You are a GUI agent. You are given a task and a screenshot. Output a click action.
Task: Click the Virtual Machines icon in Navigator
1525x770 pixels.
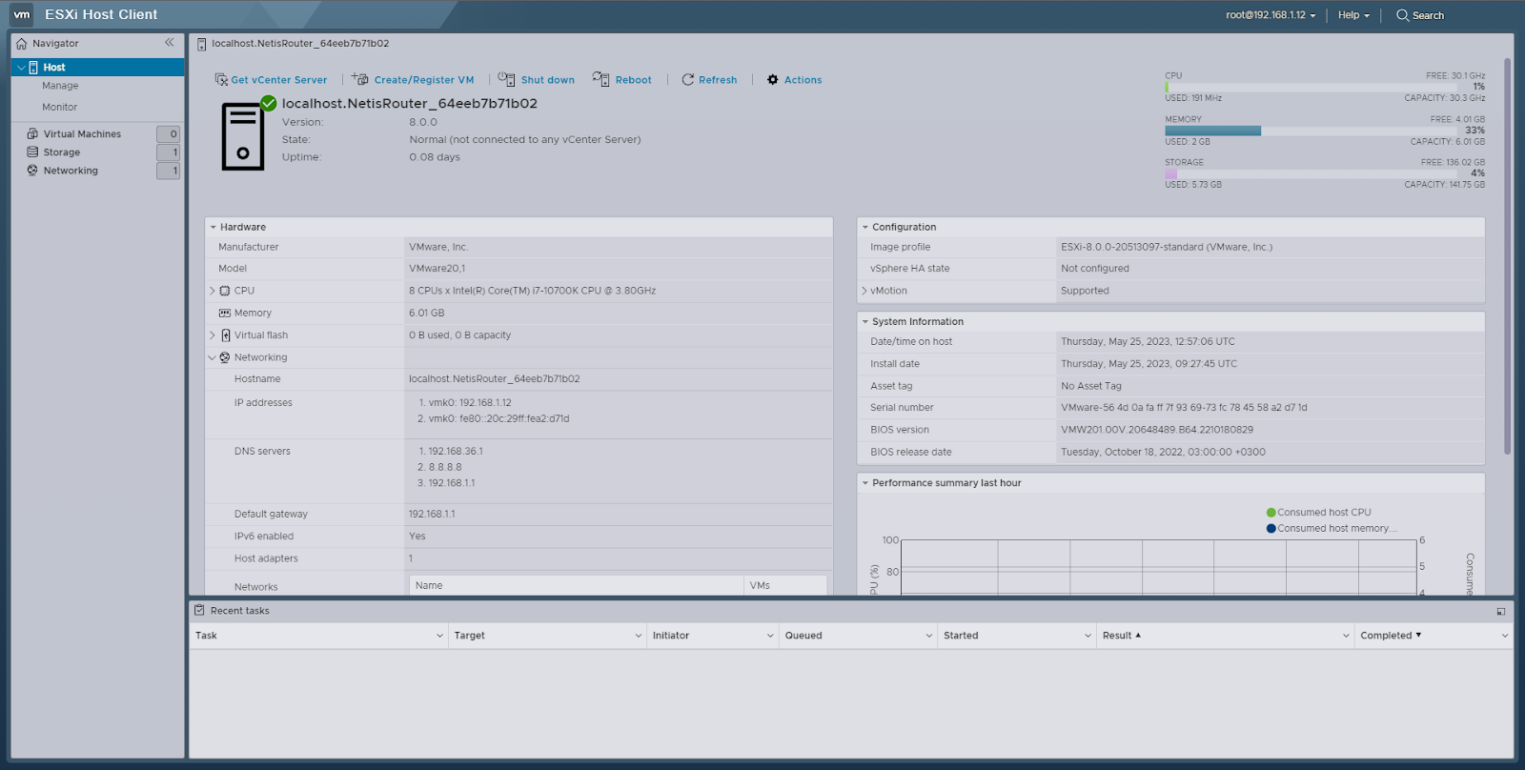[33, 134]
